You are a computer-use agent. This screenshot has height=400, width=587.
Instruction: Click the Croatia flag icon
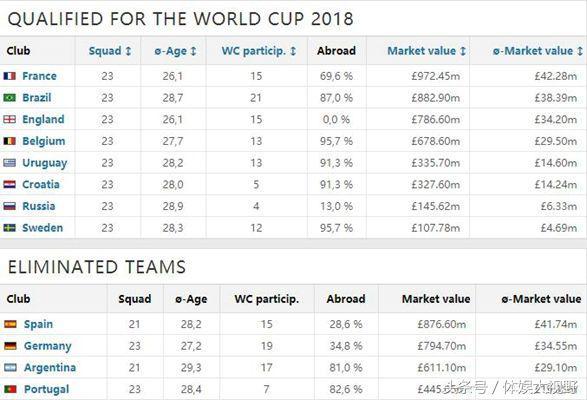coord(9,184)
